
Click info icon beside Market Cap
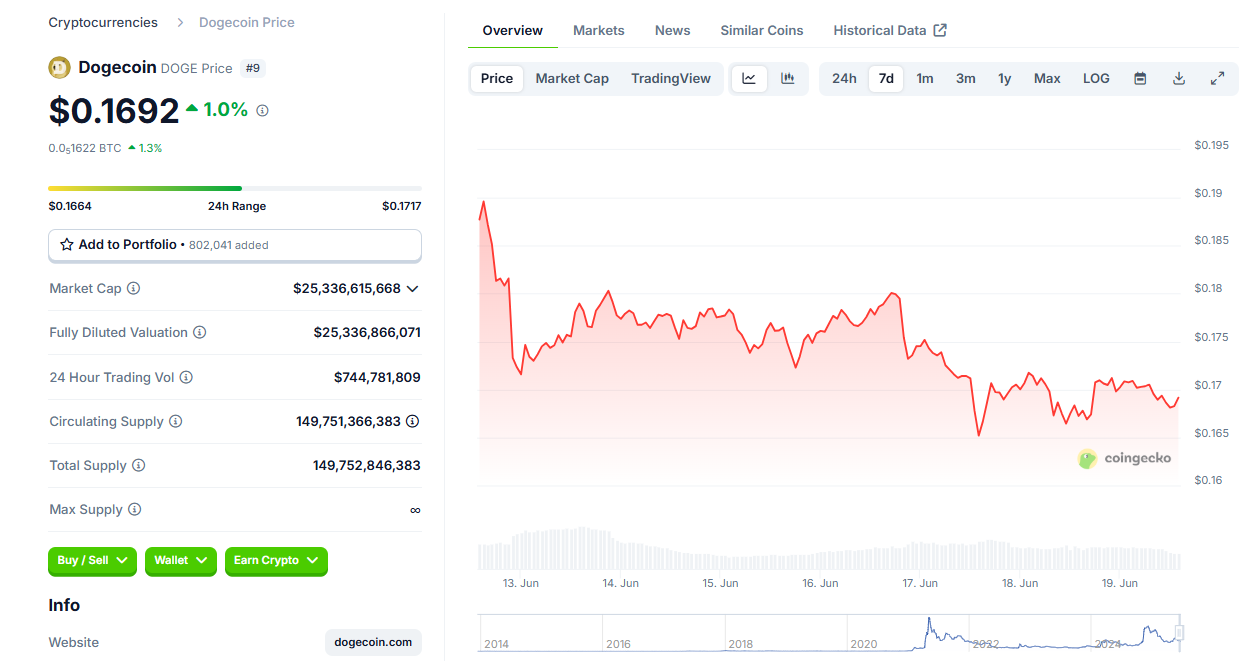click(x=134, y=288)
